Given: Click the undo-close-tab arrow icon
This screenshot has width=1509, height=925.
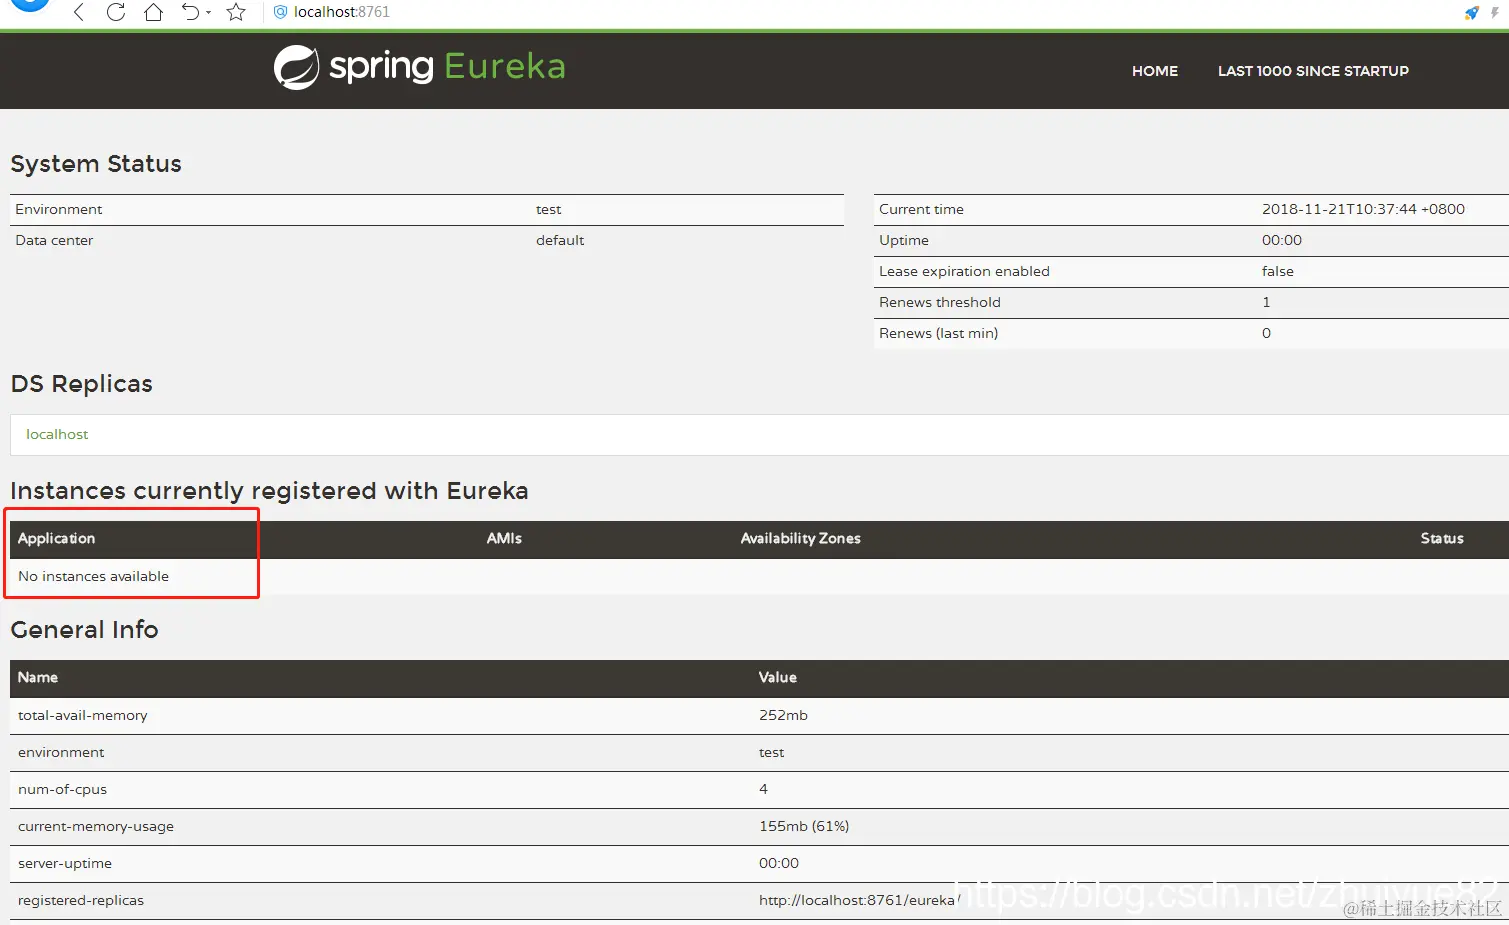Looking at the screenshot, I should pyautogui.click(x=190, y=12).
